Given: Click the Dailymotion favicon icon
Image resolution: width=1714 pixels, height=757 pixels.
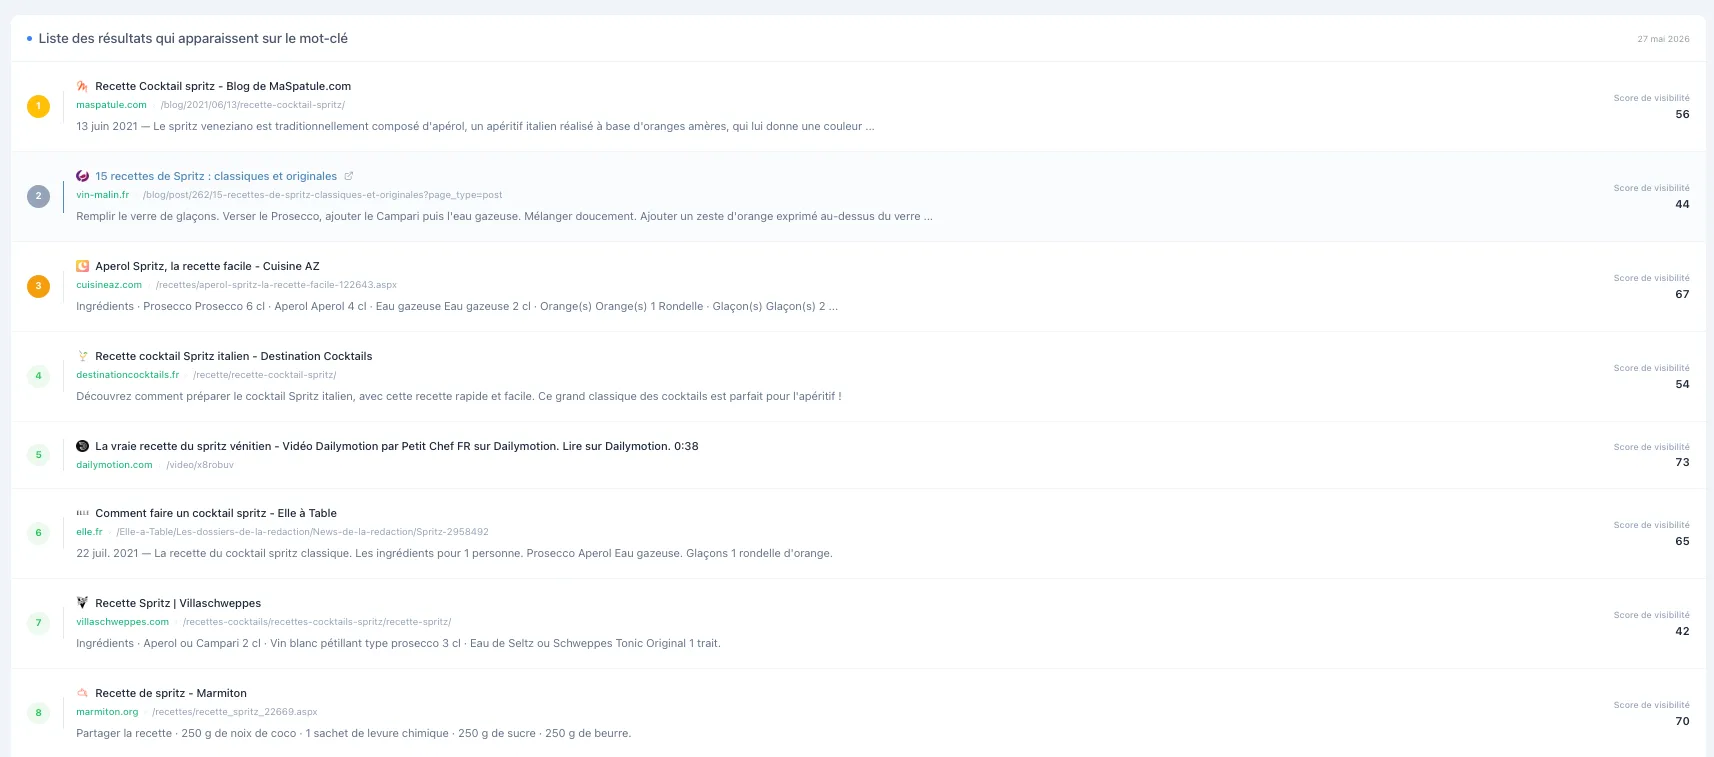Looking at the screenshot, I should (x=83, y=446).
